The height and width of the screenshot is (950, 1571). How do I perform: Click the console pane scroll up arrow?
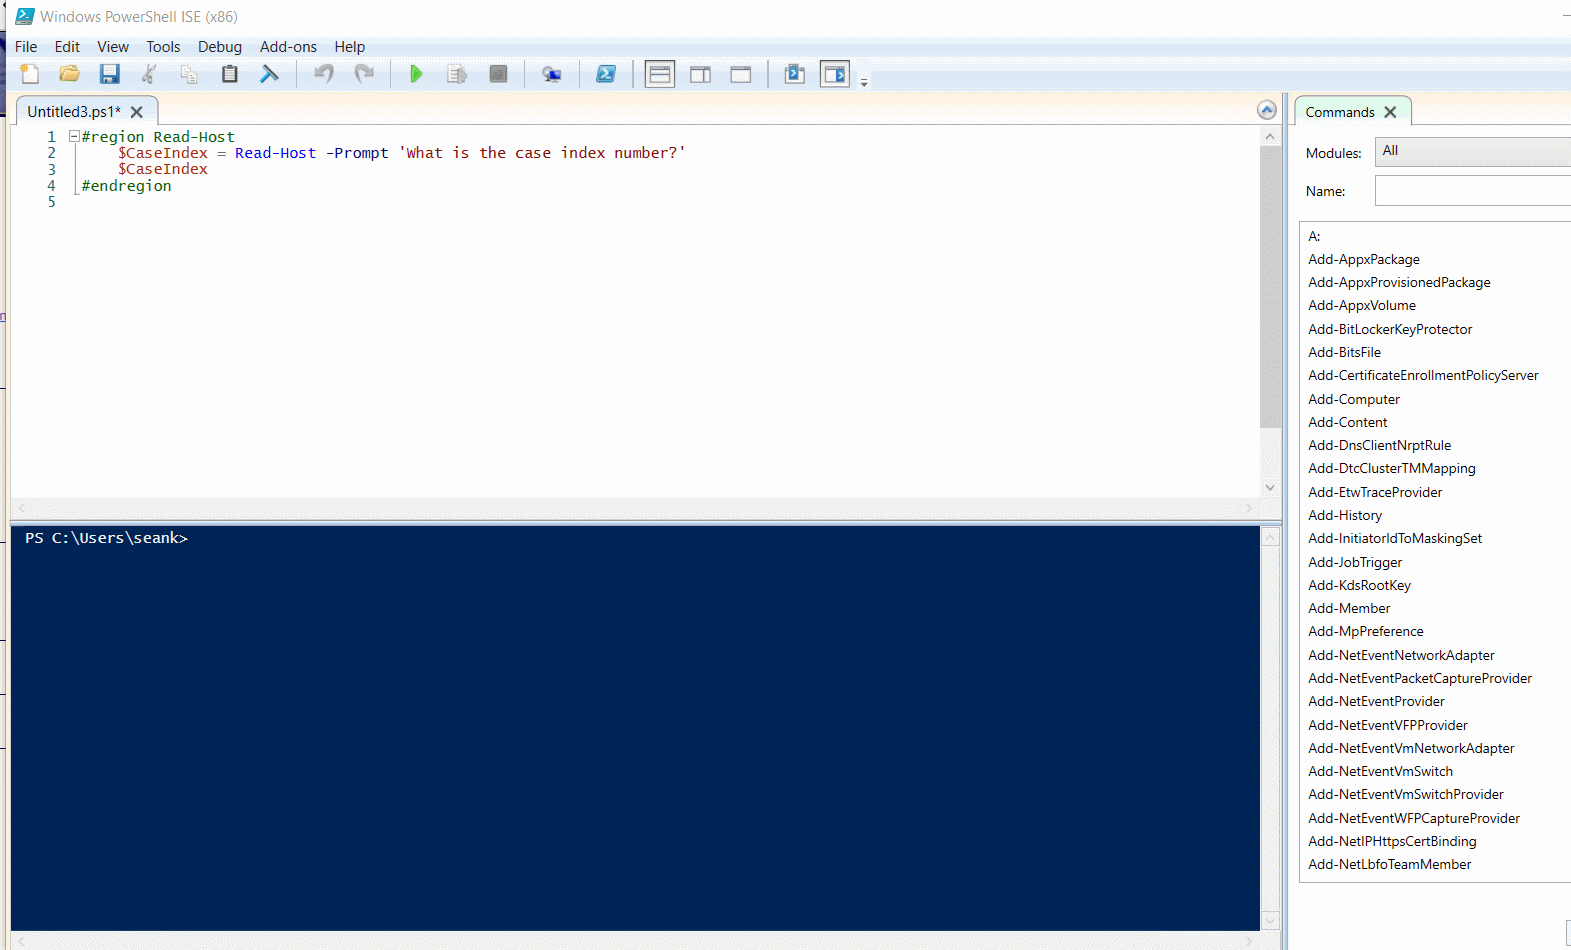click(x=1271, y=537)
